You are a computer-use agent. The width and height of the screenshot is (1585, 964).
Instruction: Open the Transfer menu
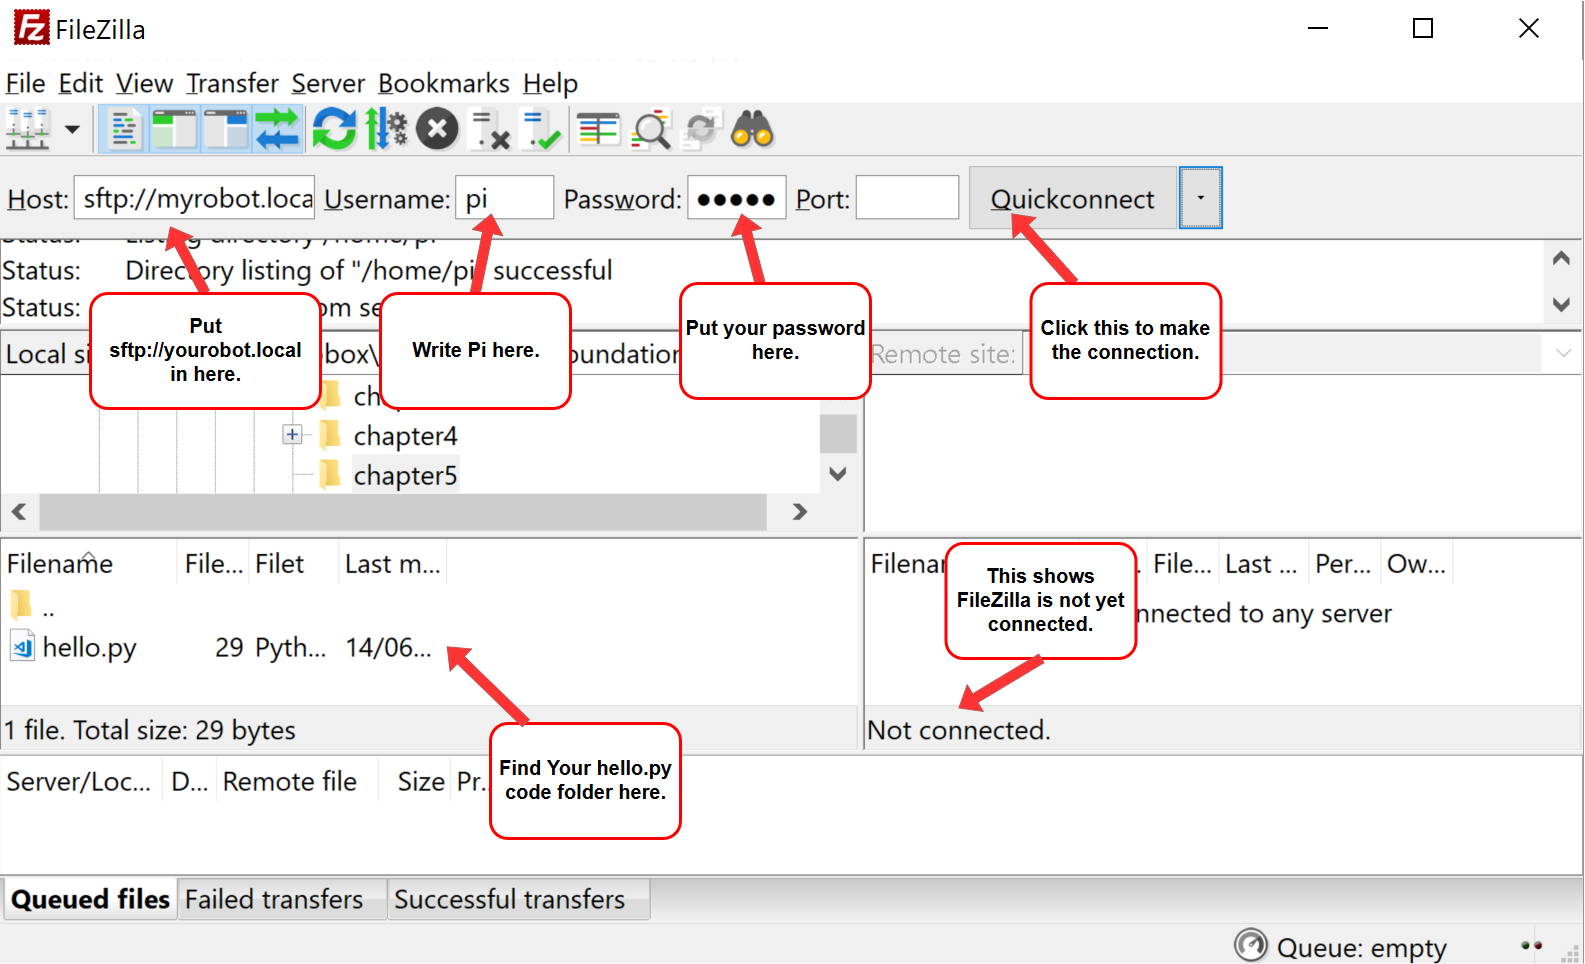[x=232, y=84]
